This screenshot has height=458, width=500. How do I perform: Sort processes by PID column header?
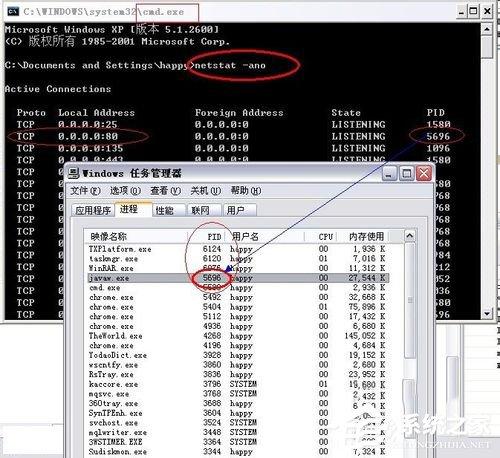pos(206,237)
